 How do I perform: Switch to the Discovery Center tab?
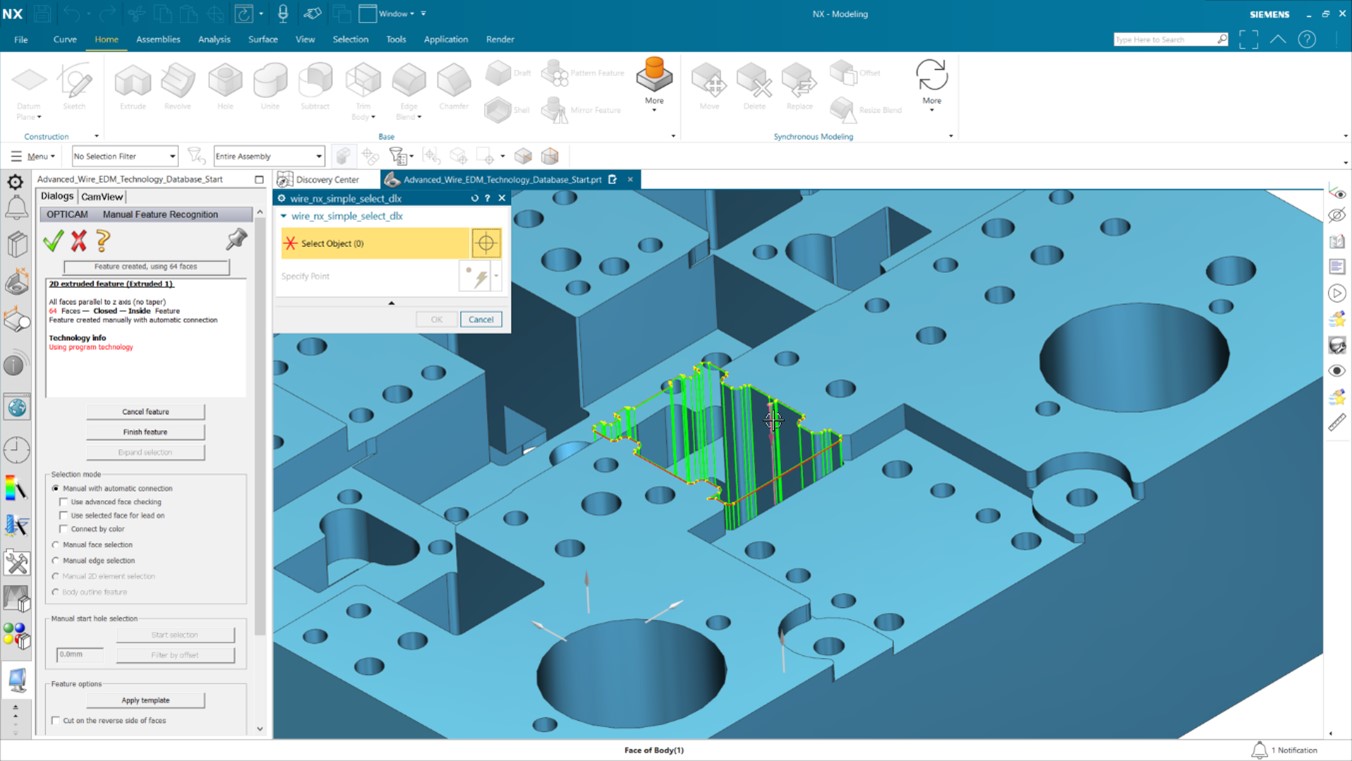point(325,179)
